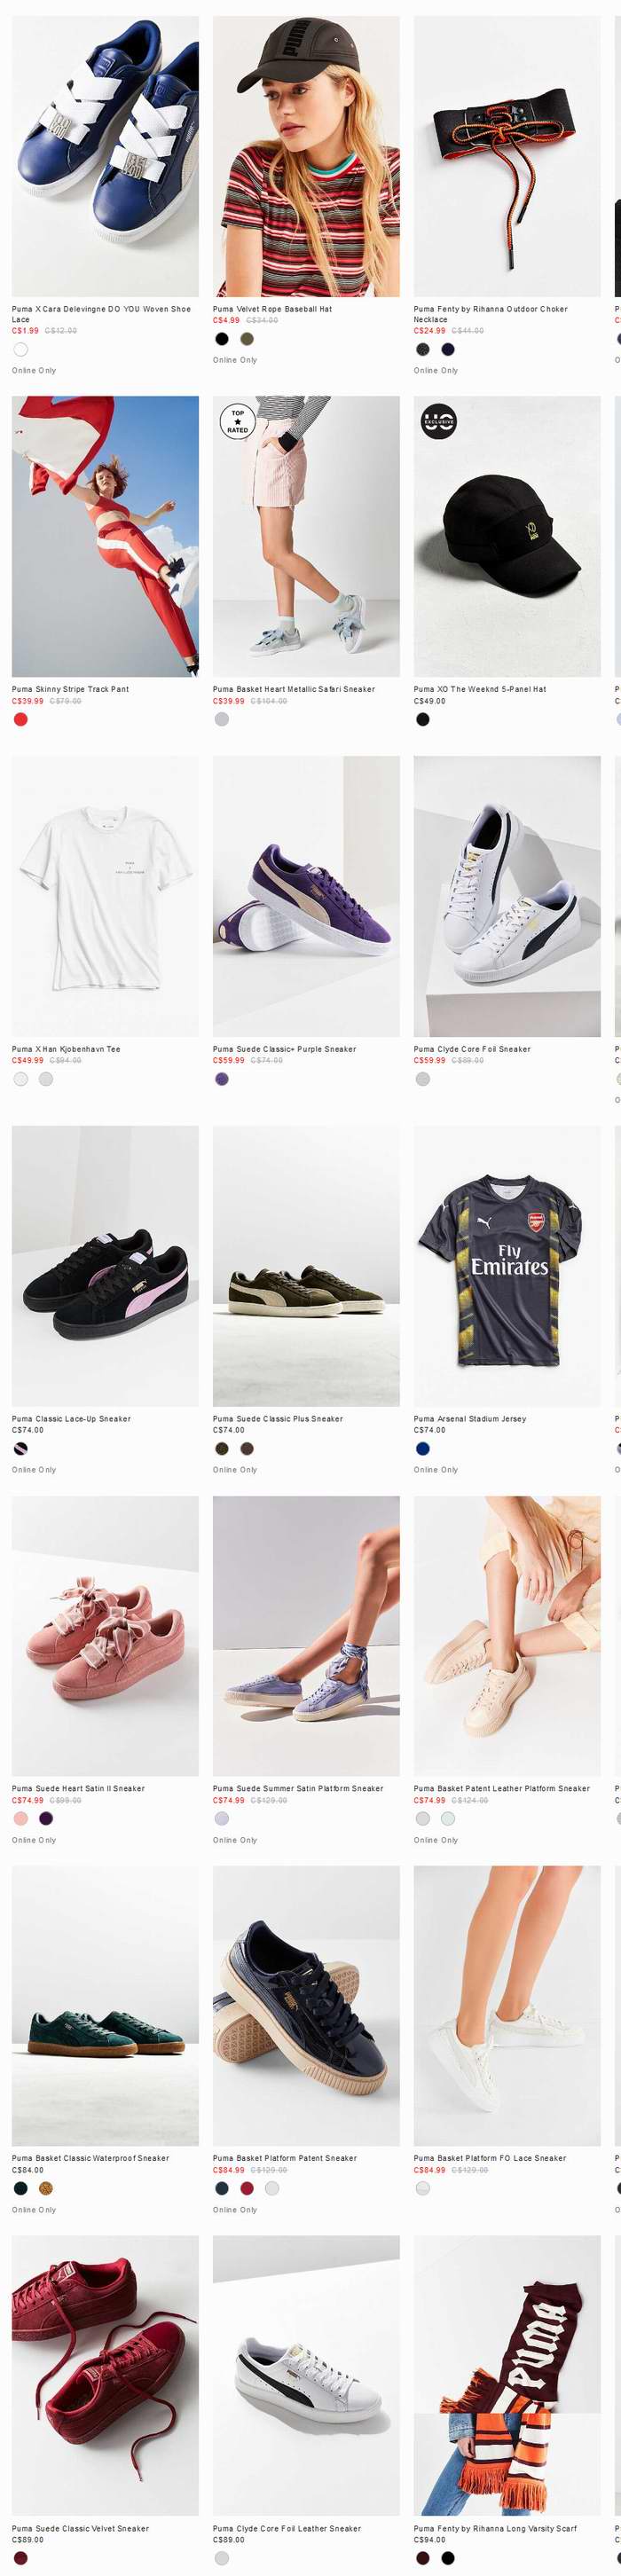This screenshot has width=621, height=2576.
Task: Open Puma Clyde Core Foil Sneaker title
Action: pos(472,1049)
